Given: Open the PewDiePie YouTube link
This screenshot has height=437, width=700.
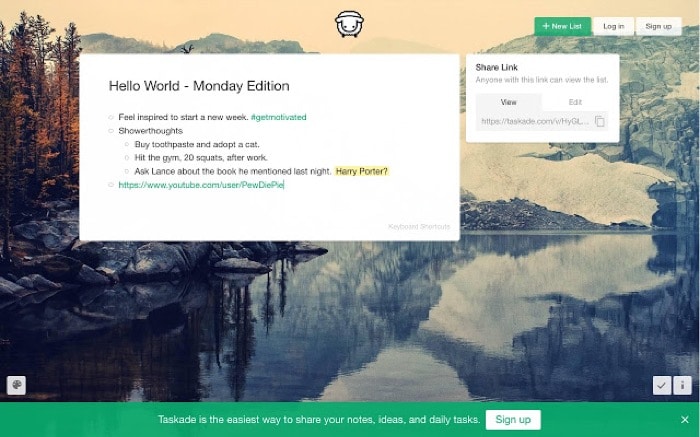Looking at the screenshot, I should coord(200,185).
